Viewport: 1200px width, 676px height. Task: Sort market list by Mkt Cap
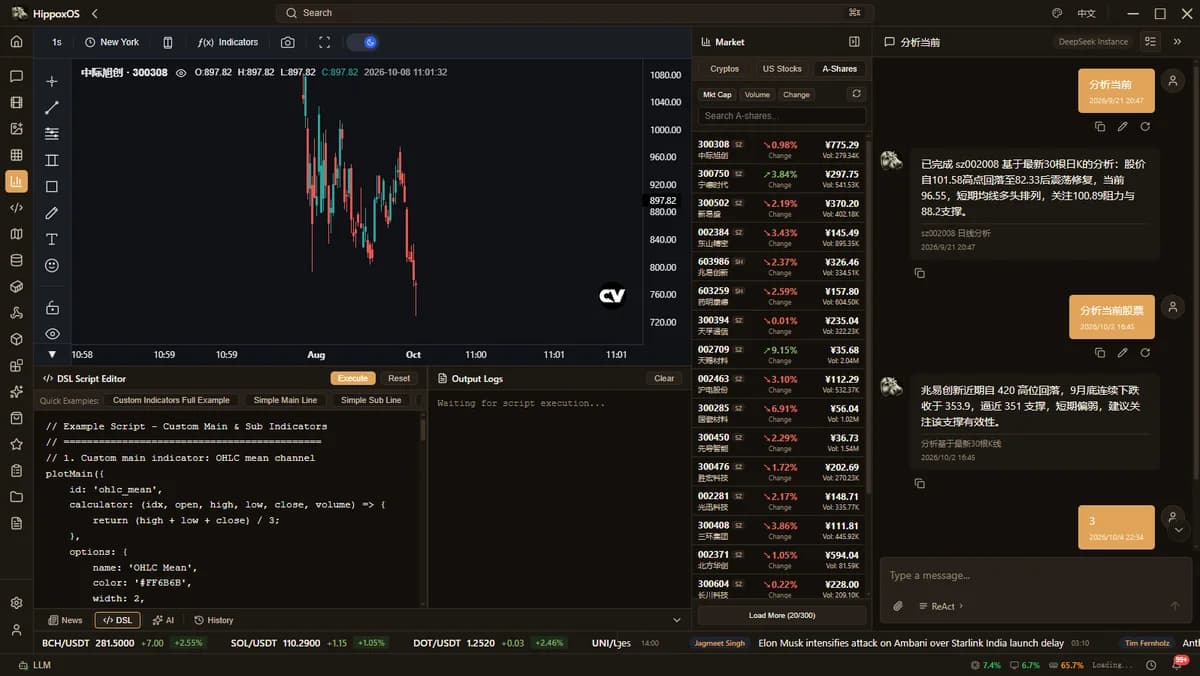click(717, 94)
